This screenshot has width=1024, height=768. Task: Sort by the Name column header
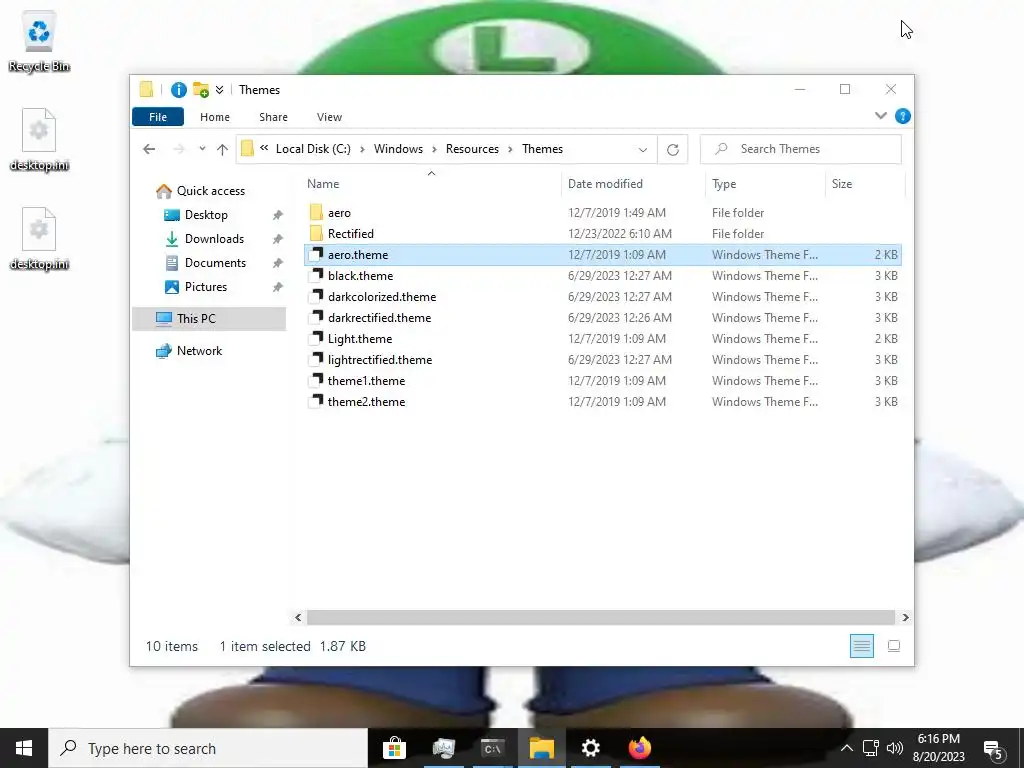pyautogui.click(x=431, y=184)
